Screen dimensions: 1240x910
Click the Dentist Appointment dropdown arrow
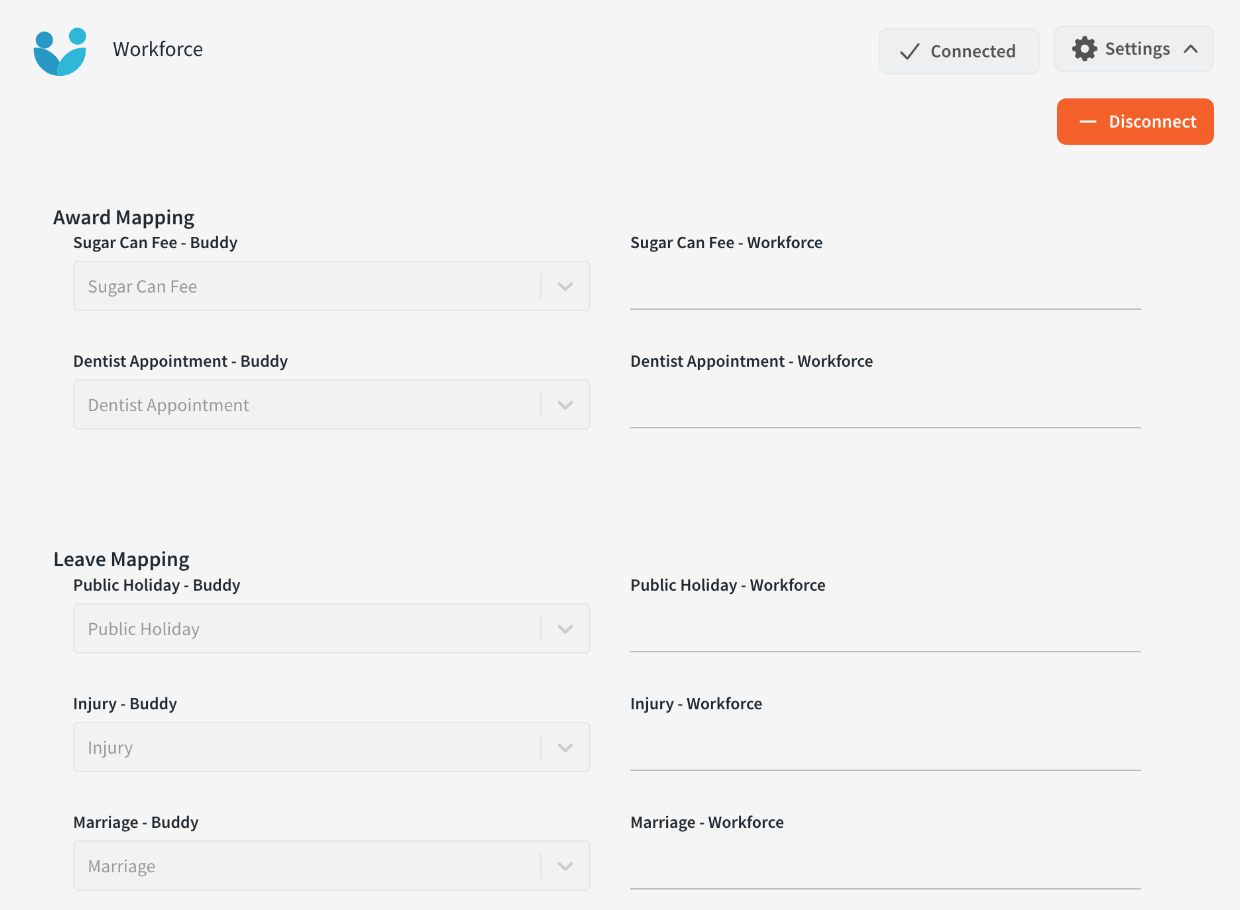565,406
